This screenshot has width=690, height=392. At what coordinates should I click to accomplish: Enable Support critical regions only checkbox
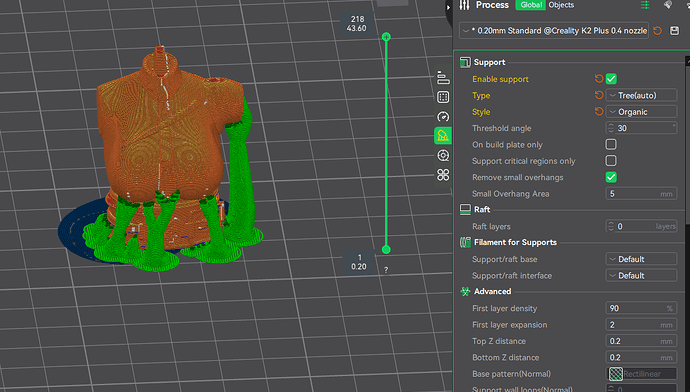tap(611, 161)
